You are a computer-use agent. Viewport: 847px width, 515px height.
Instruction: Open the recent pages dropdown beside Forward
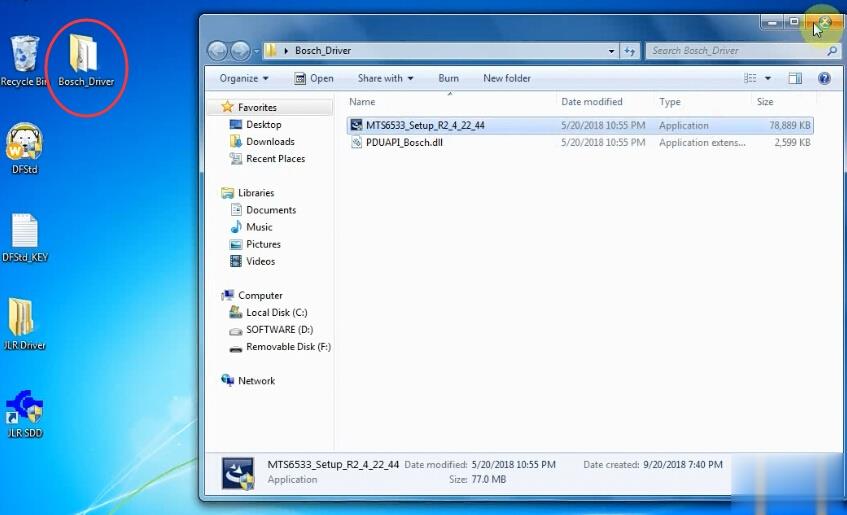click(x=257, y=51)
